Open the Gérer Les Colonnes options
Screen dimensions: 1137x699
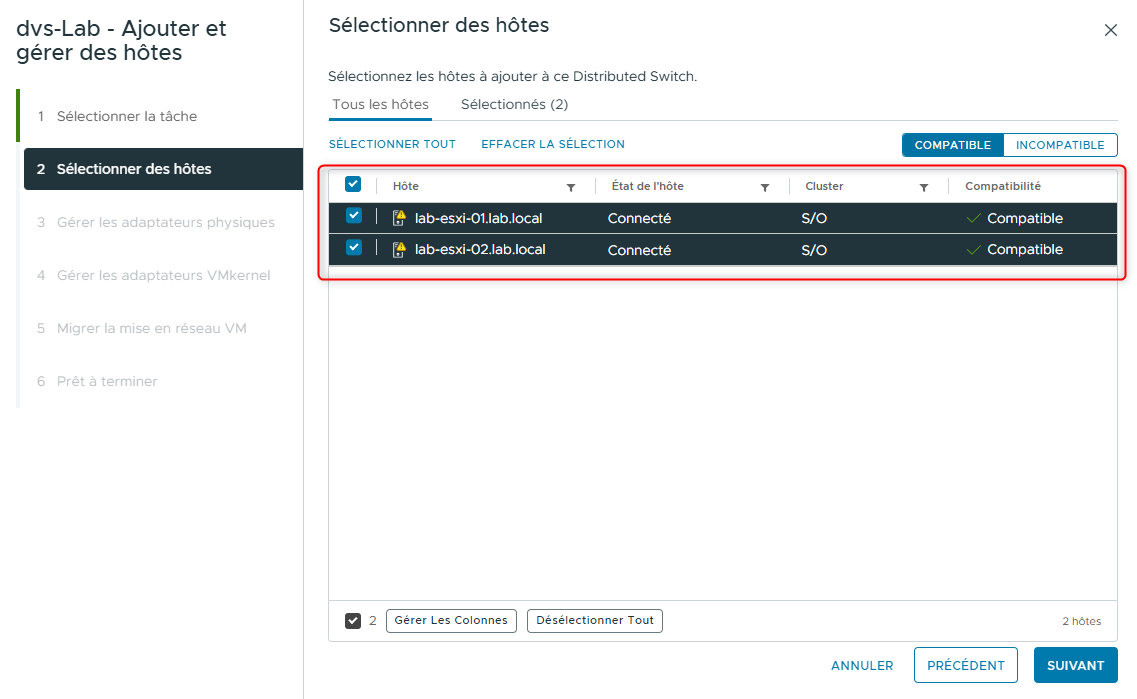coord(451,621)
